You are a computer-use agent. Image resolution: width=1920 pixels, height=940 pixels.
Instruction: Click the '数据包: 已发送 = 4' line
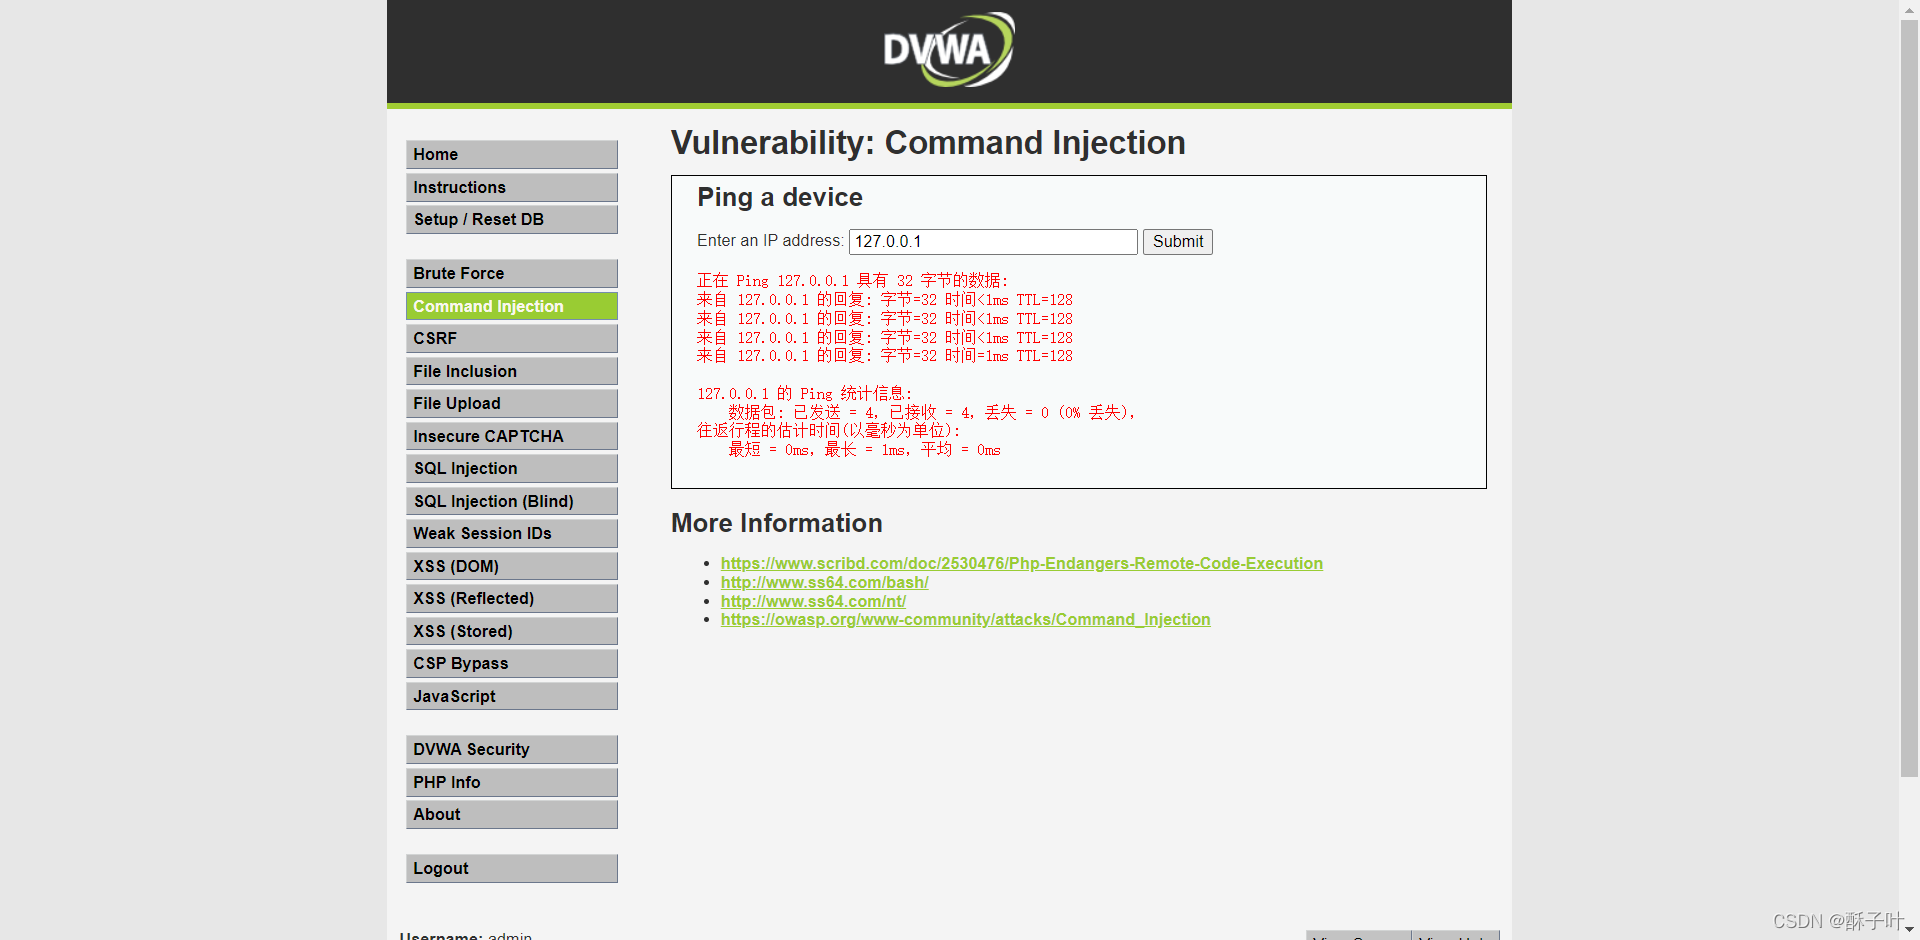[931, 412]
